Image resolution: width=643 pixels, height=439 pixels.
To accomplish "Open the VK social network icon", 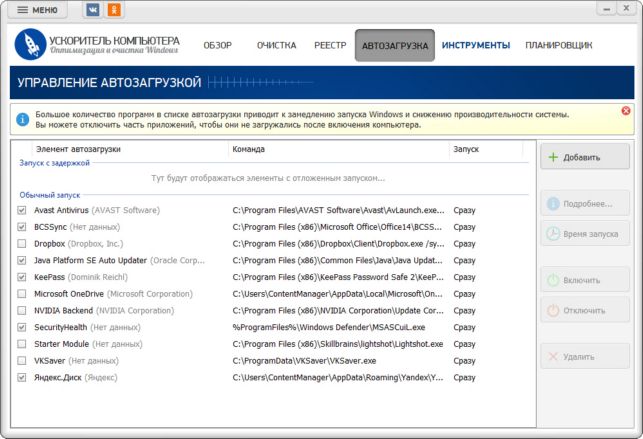I will [x=93, y=9].
